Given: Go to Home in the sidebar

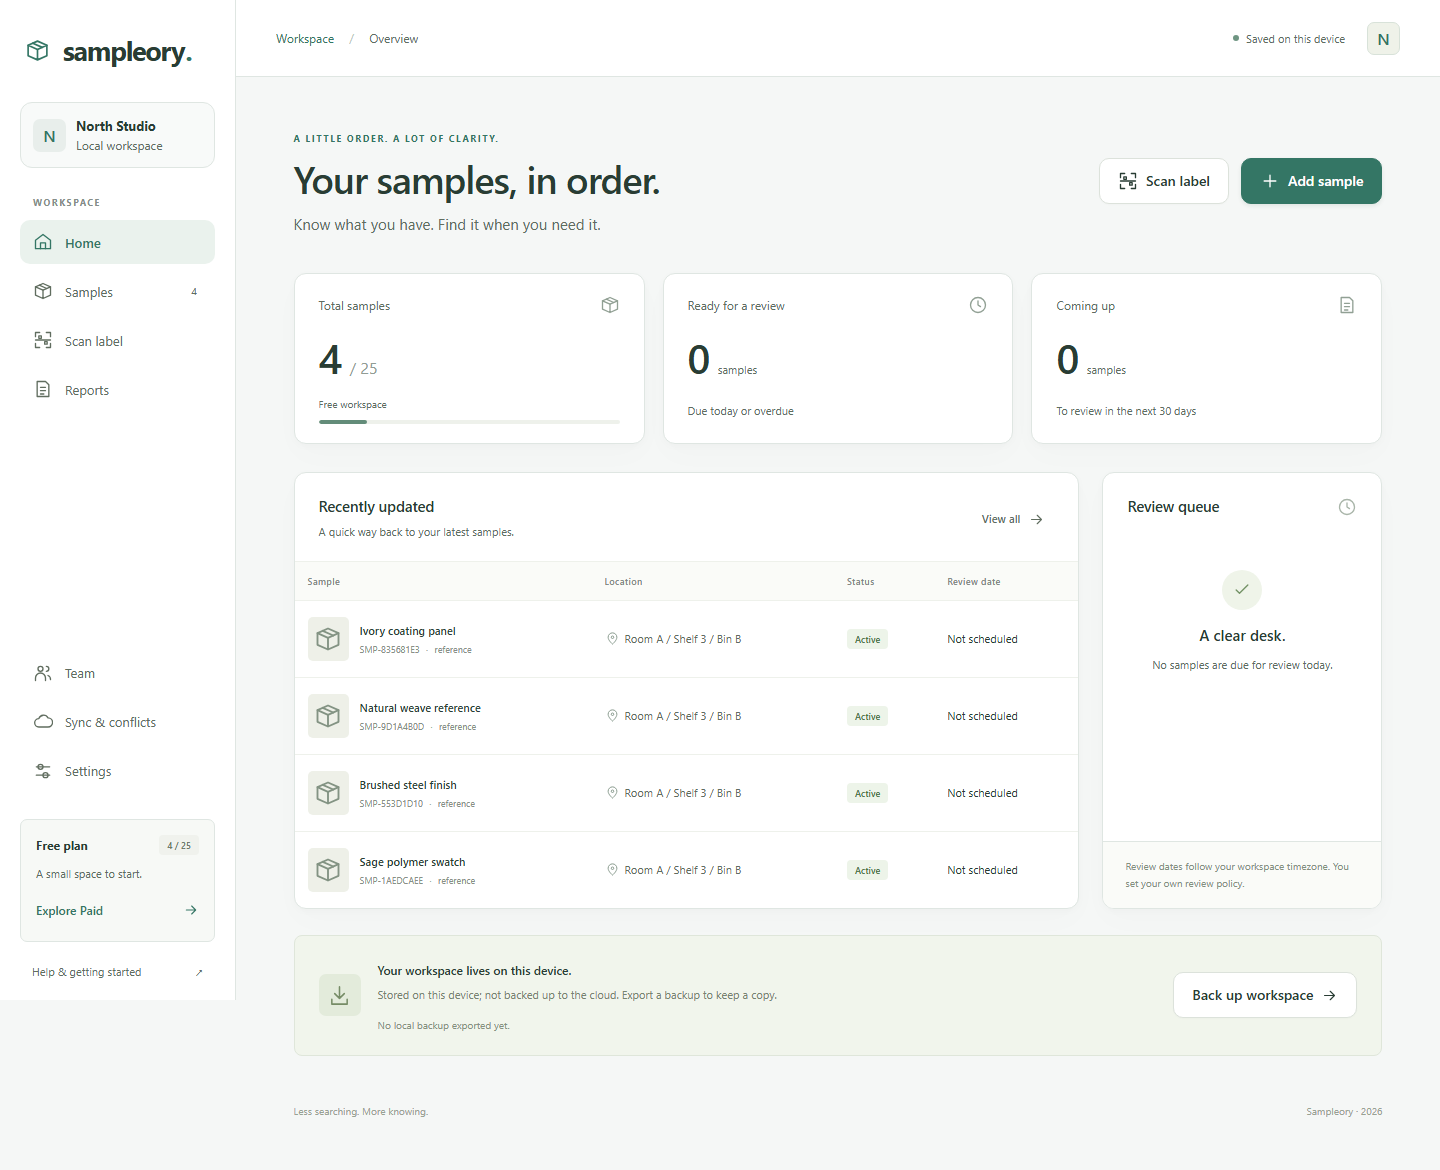Looking at the screenshot, I should (x=117, y=242).
